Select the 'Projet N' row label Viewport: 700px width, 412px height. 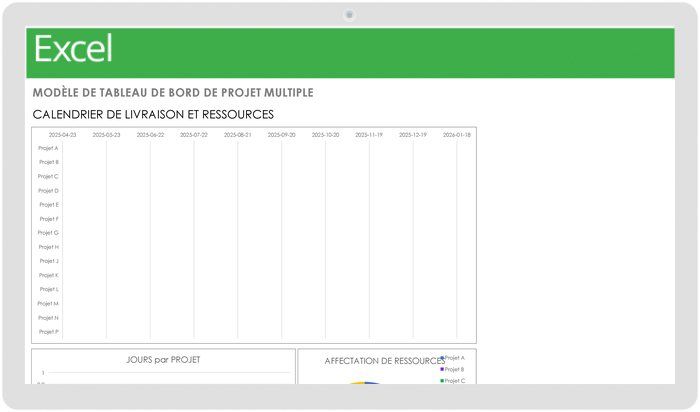click(x=48, y=318)
